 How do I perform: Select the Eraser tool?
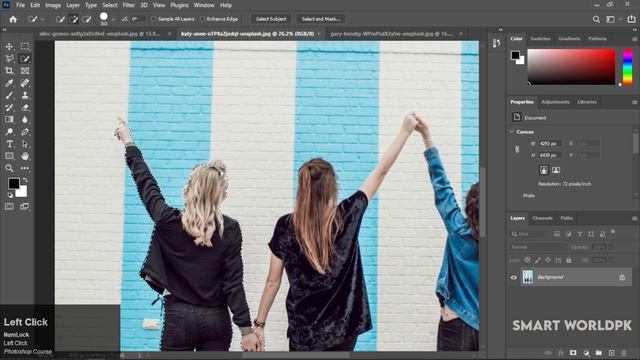25,108
